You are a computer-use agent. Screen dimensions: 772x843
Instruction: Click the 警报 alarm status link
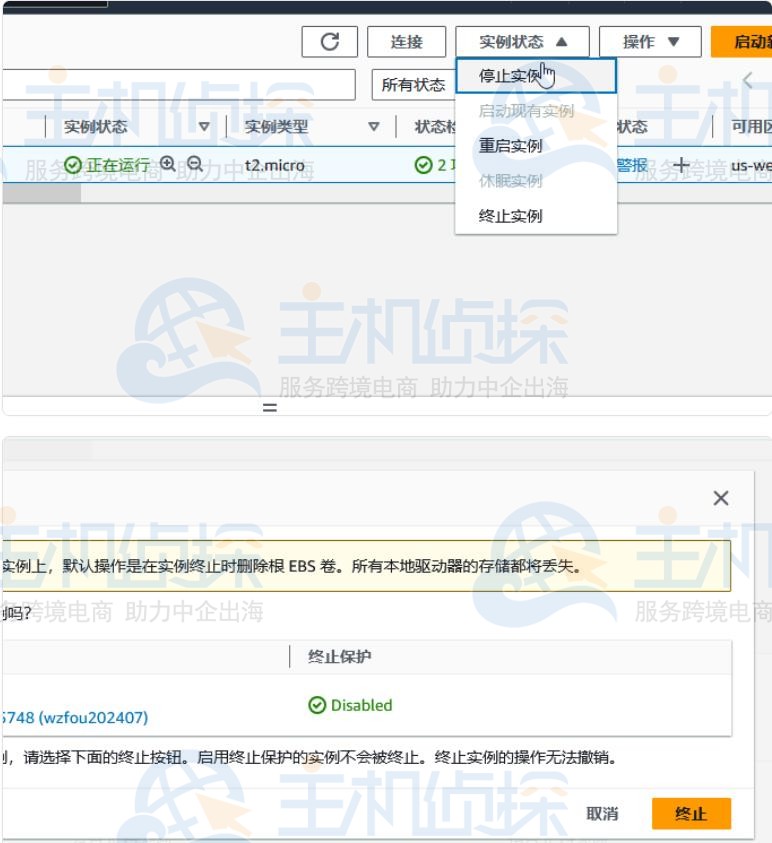click(632, 165)
